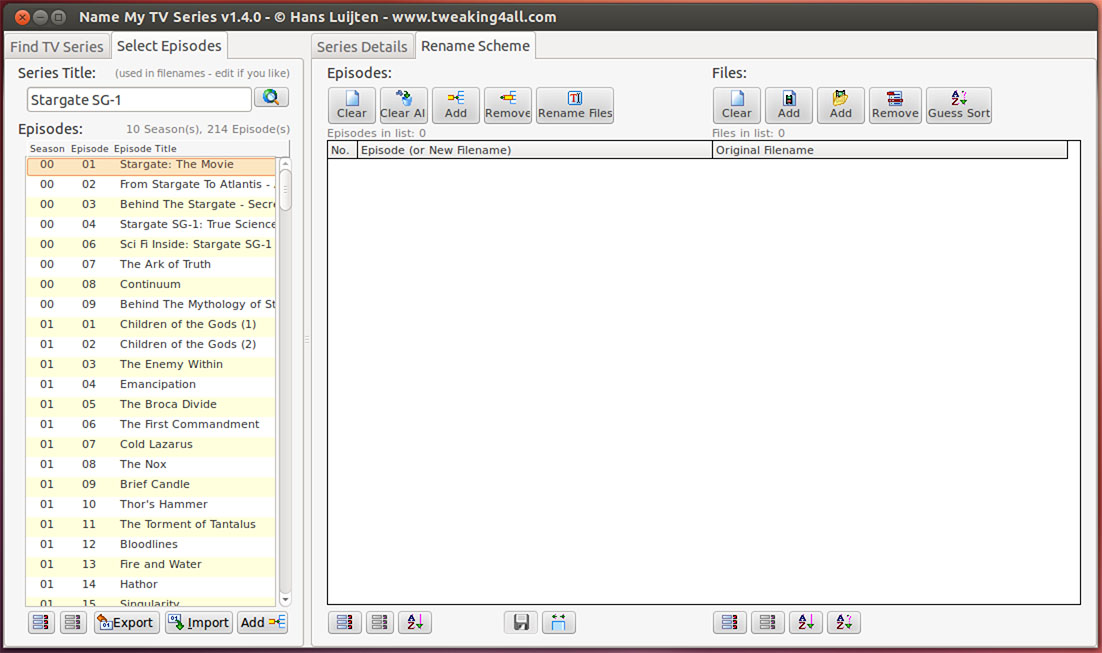The height and width of the screenshot is (653, 1102).
Task: Select episode The Nox
Action: pyautogui.click(x=151, y=465)
